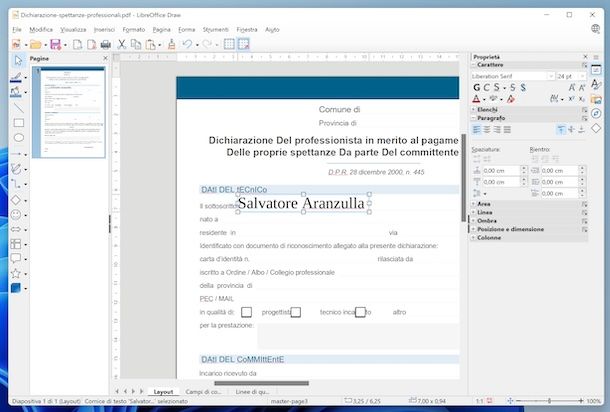Screen dimensions: 610x412
Task: Close the Proprietà sidebar
Action: pos(585,57)
